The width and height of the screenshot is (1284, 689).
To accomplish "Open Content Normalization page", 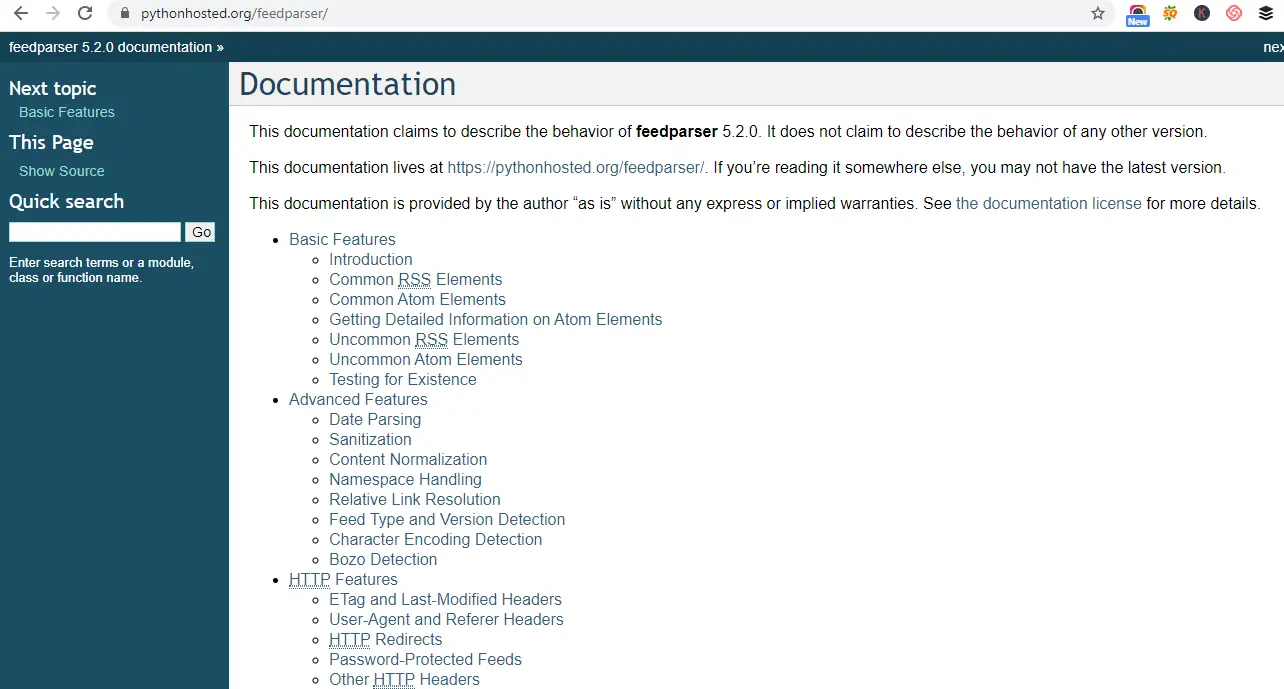I will click(x=408, y=459).
